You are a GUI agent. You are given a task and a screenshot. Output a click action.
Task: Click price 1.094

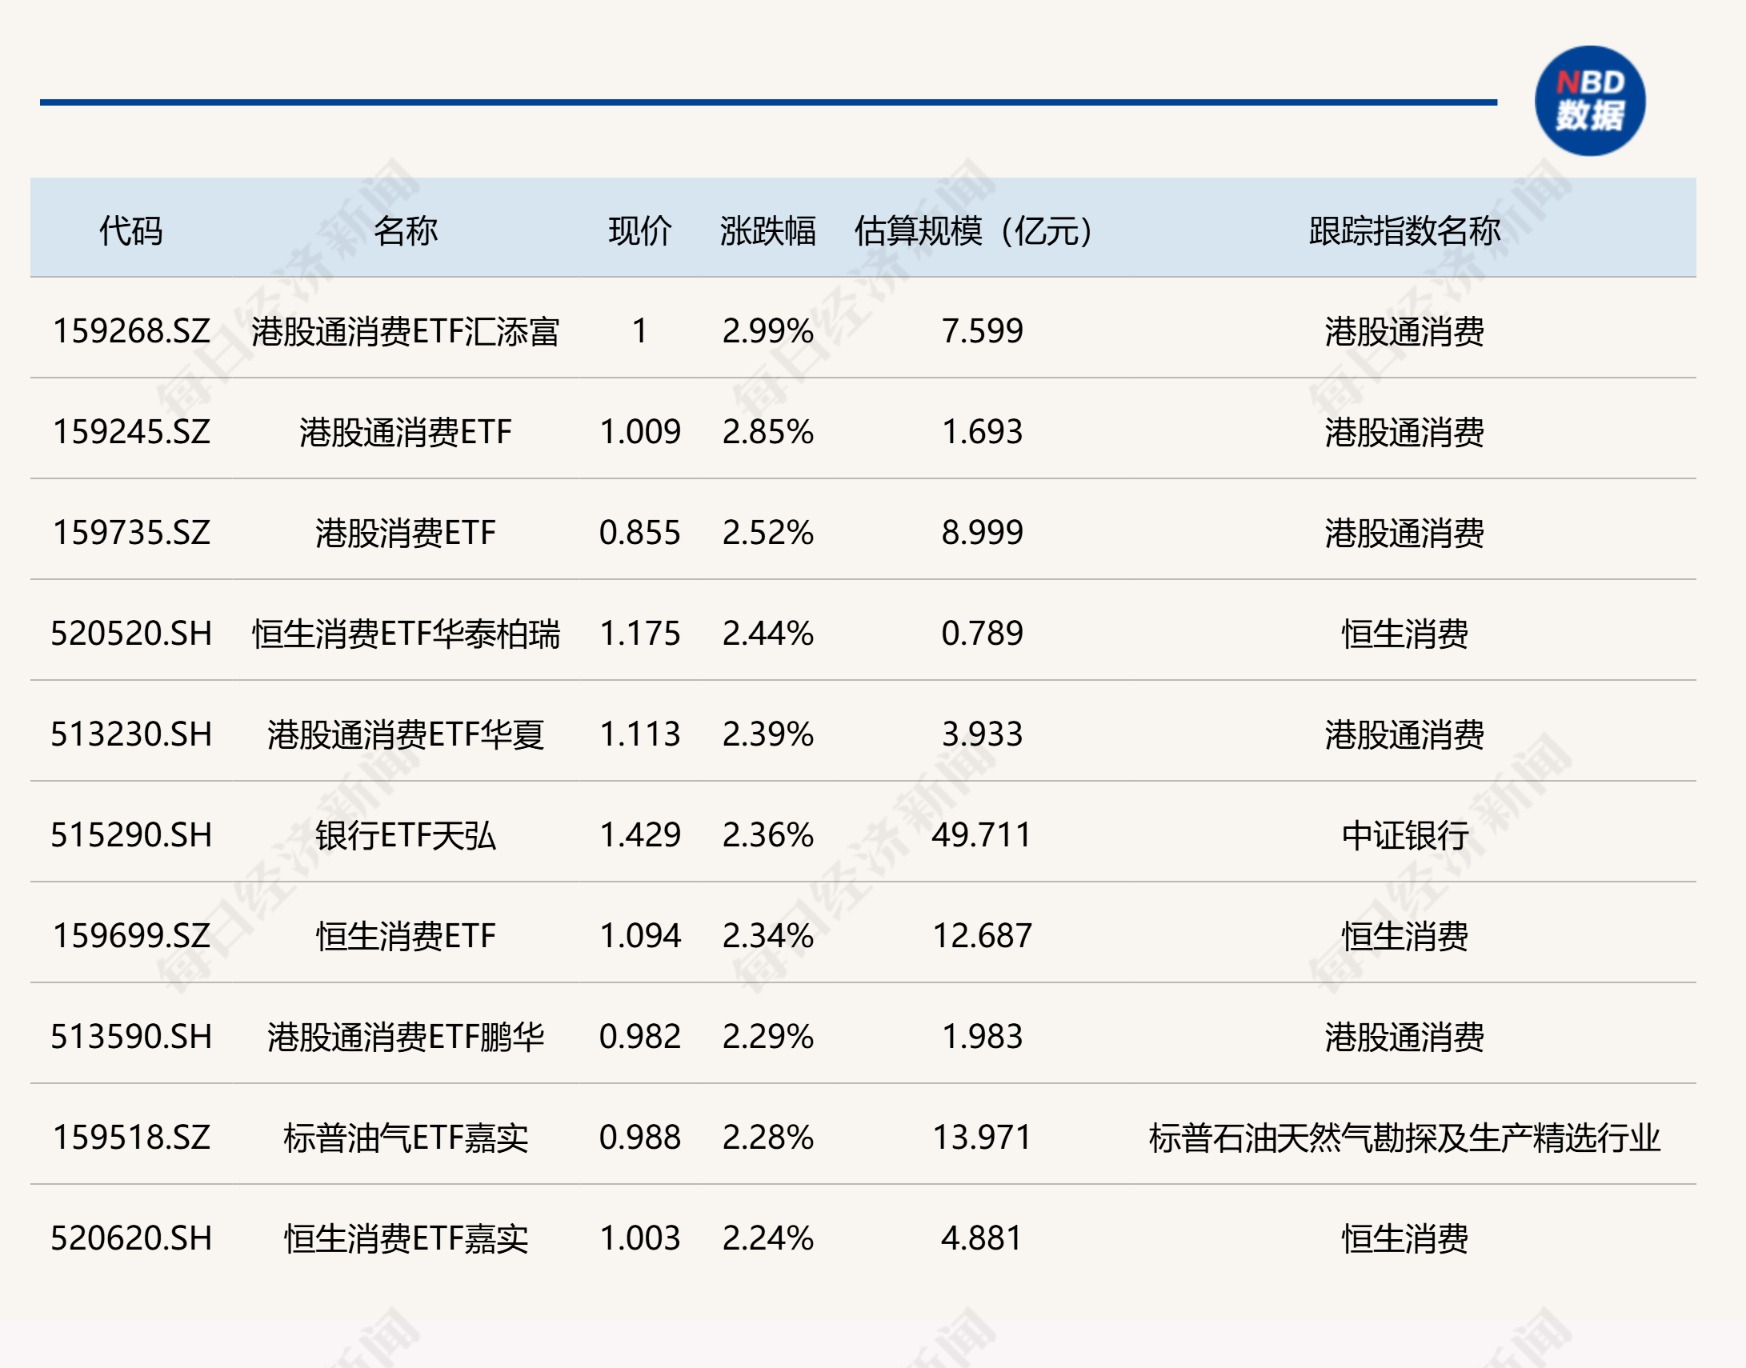pyautogui.click(x=640, y=936)
